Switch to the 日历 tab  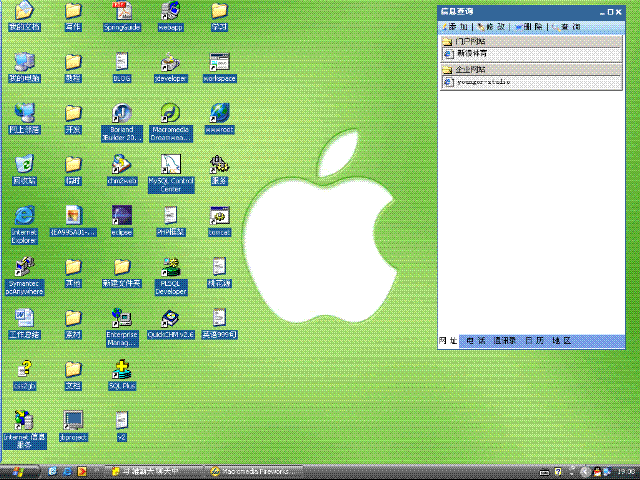(534, 340)
